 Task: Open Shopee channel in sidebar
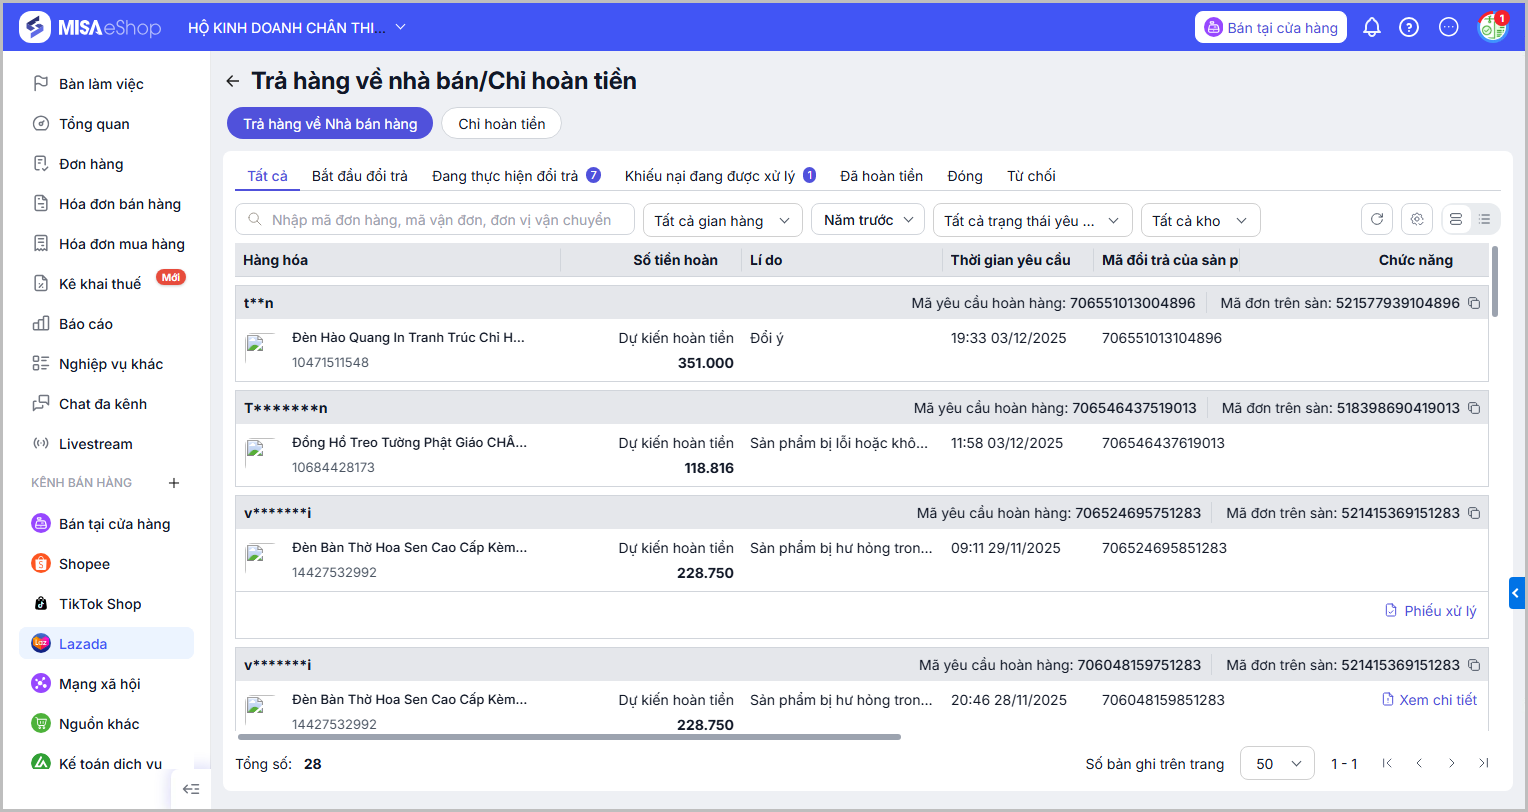point(84,564)
